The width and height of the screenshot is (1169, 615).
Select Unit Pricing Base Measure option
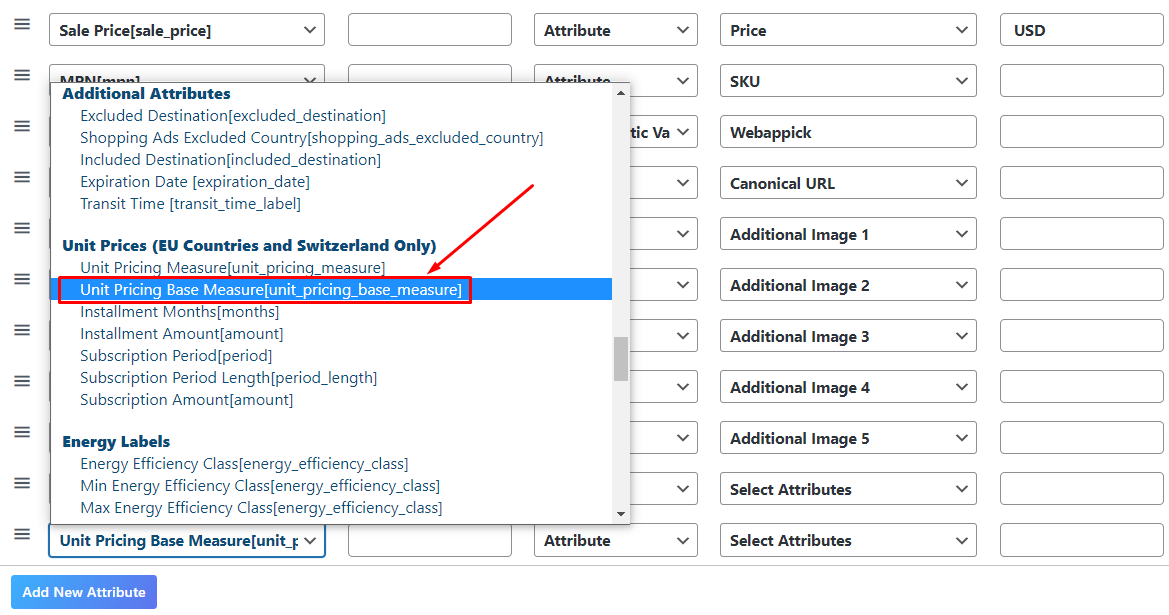tap(271, 290)
